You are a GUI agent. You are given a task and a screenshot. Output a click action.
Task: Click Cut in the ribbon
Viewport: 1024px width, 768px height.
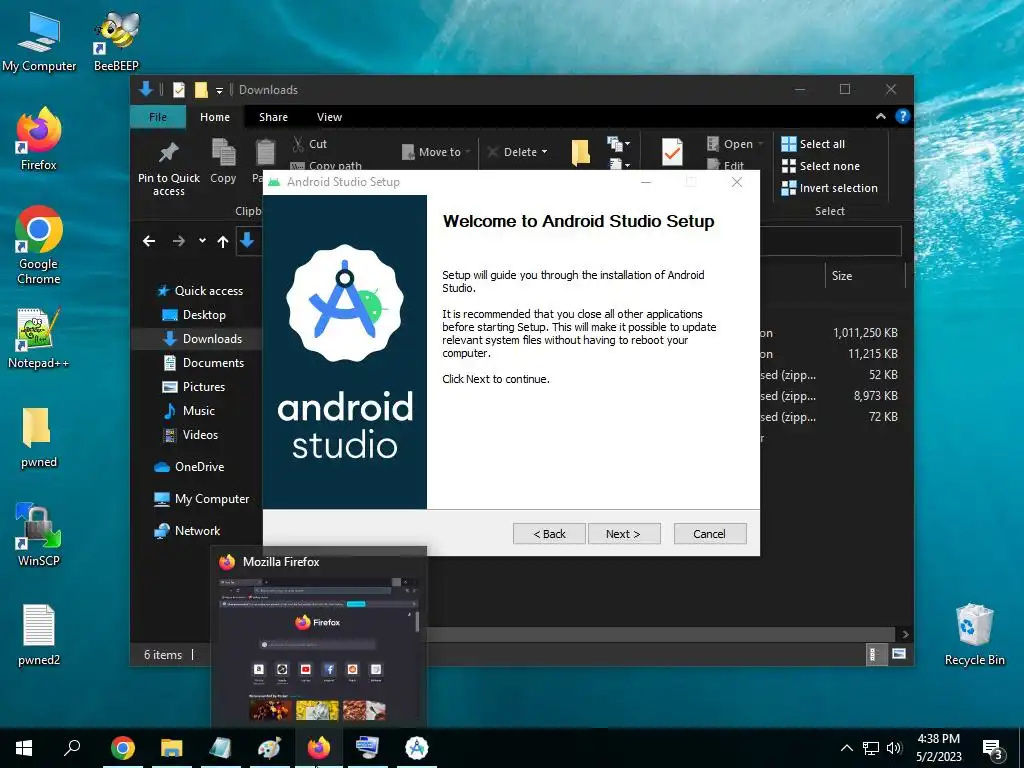click(x=310, y=144)
